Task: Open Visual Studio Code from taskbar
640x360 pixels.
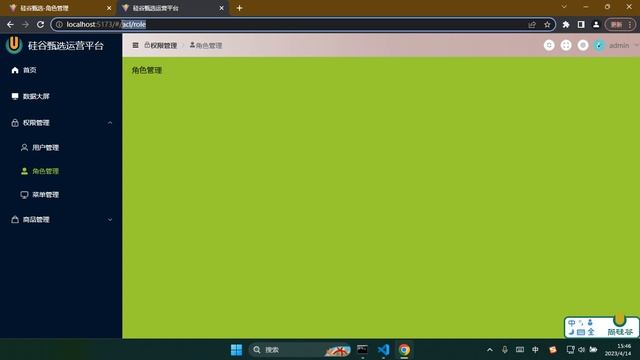Action: tap(383, 350)
